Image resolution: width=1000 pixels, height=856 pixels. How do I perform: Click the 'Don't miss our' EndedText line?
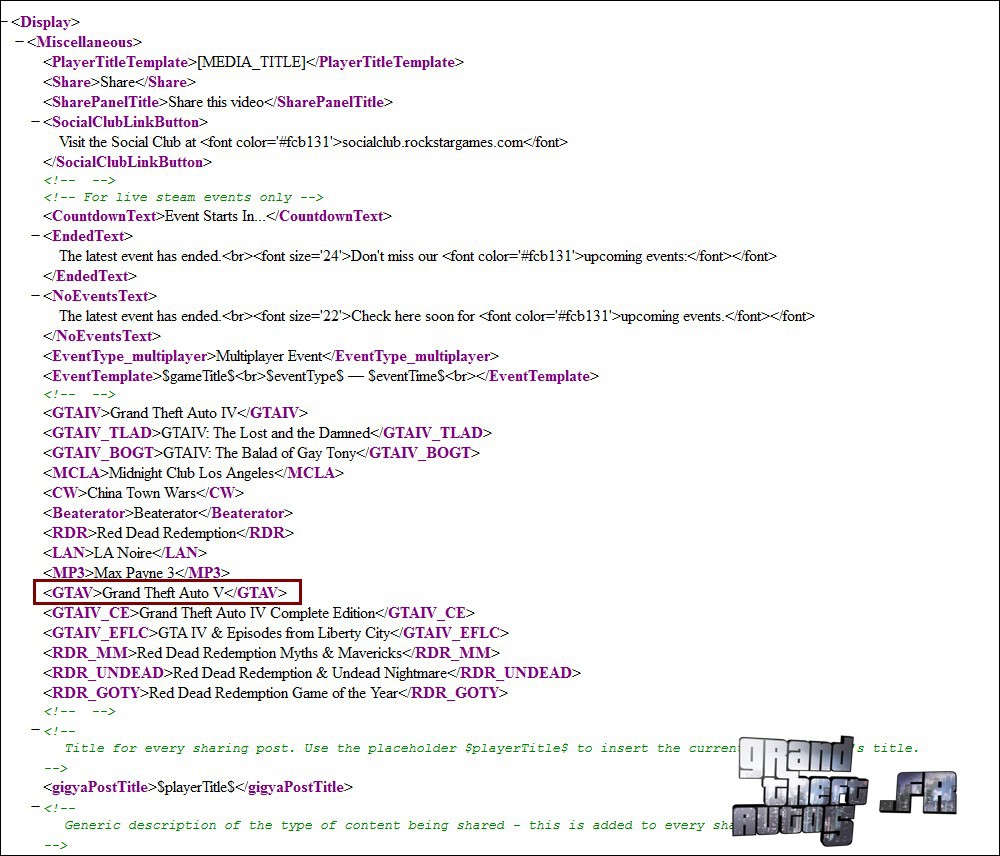(418, 256)
